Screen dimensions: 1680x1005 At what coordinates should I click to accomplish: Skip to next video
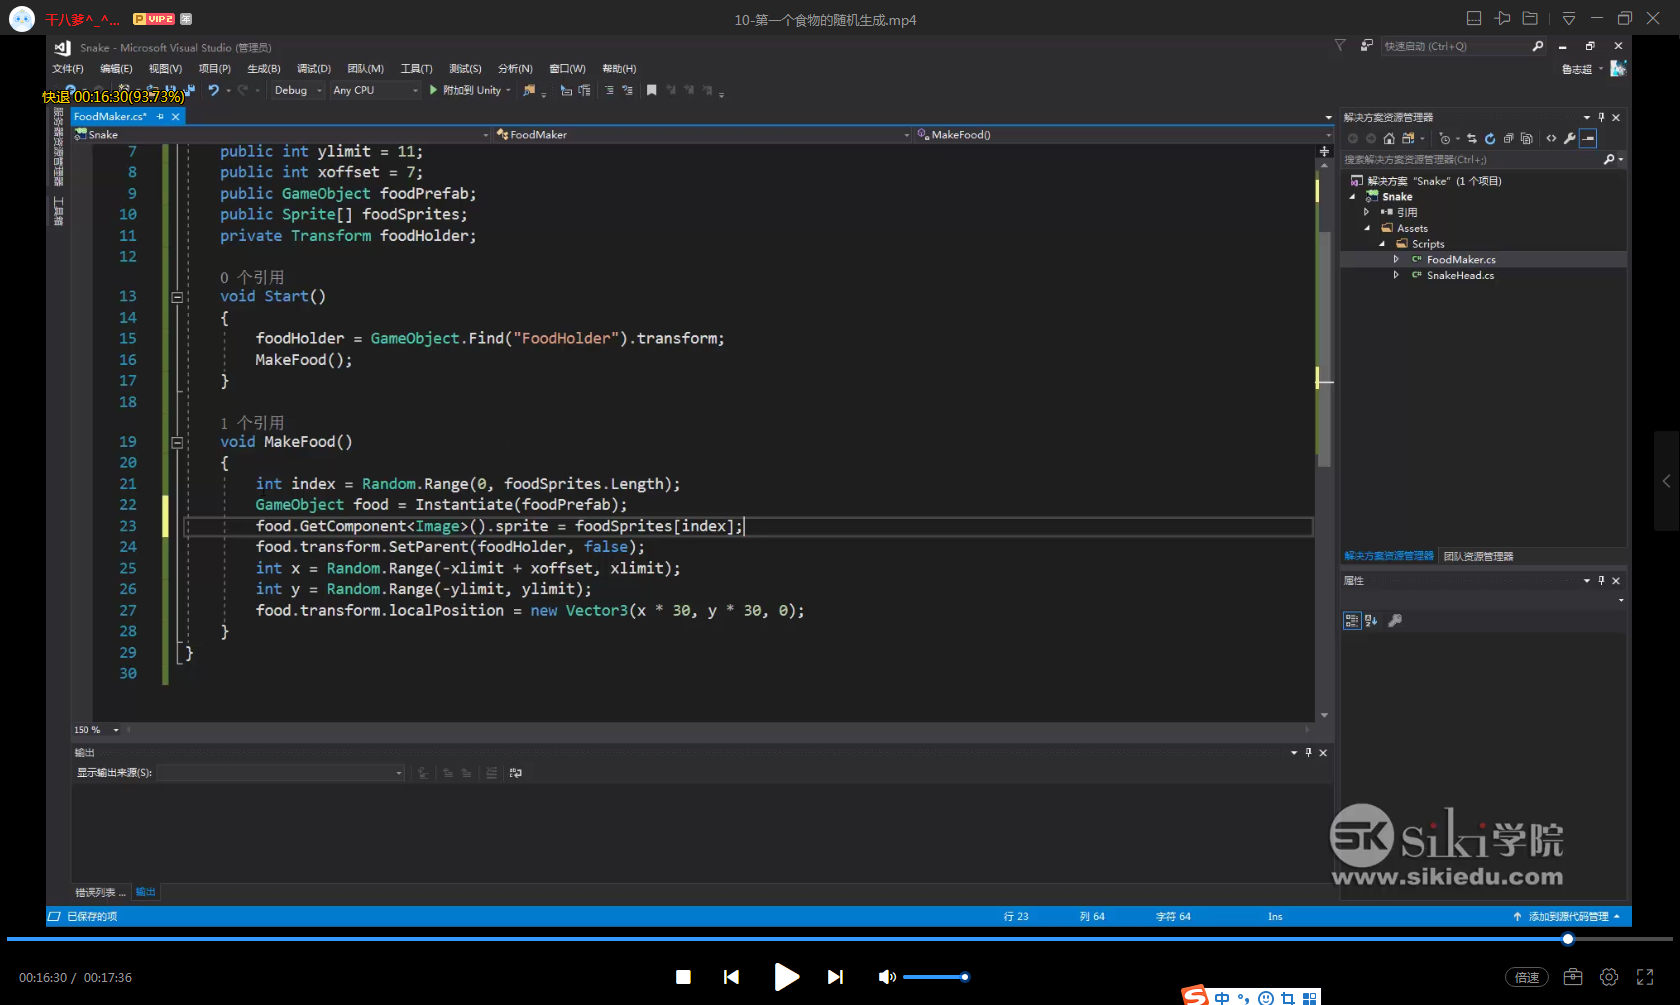(835, 978)
